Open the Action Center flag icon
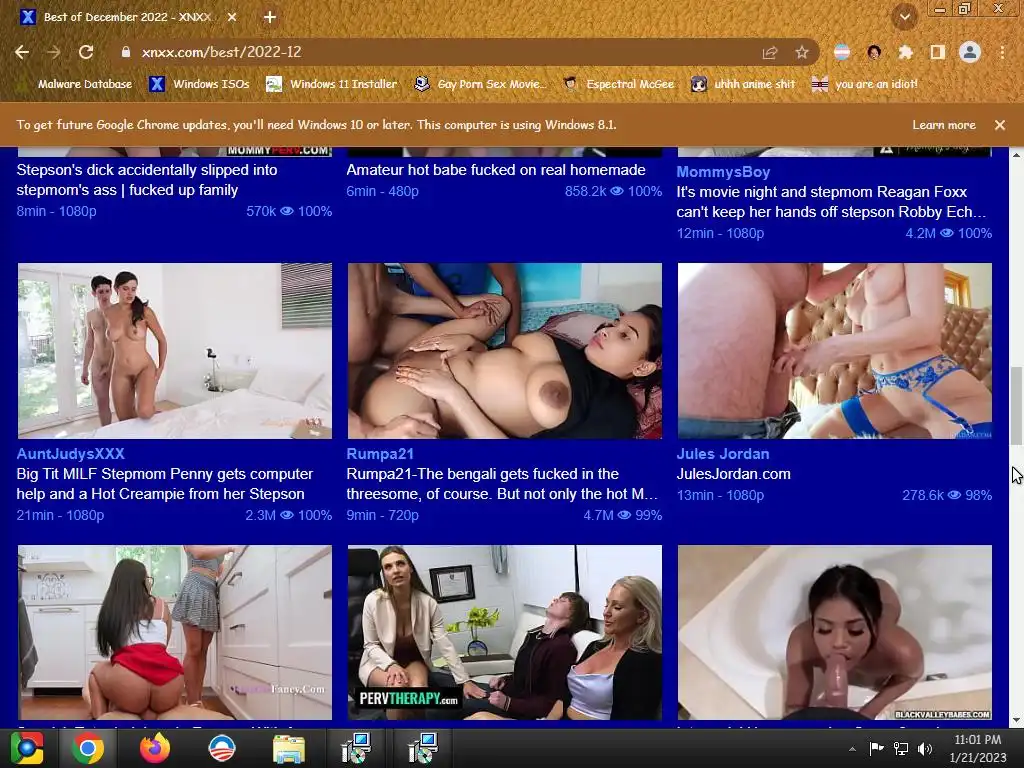 [x=876, y=748]
